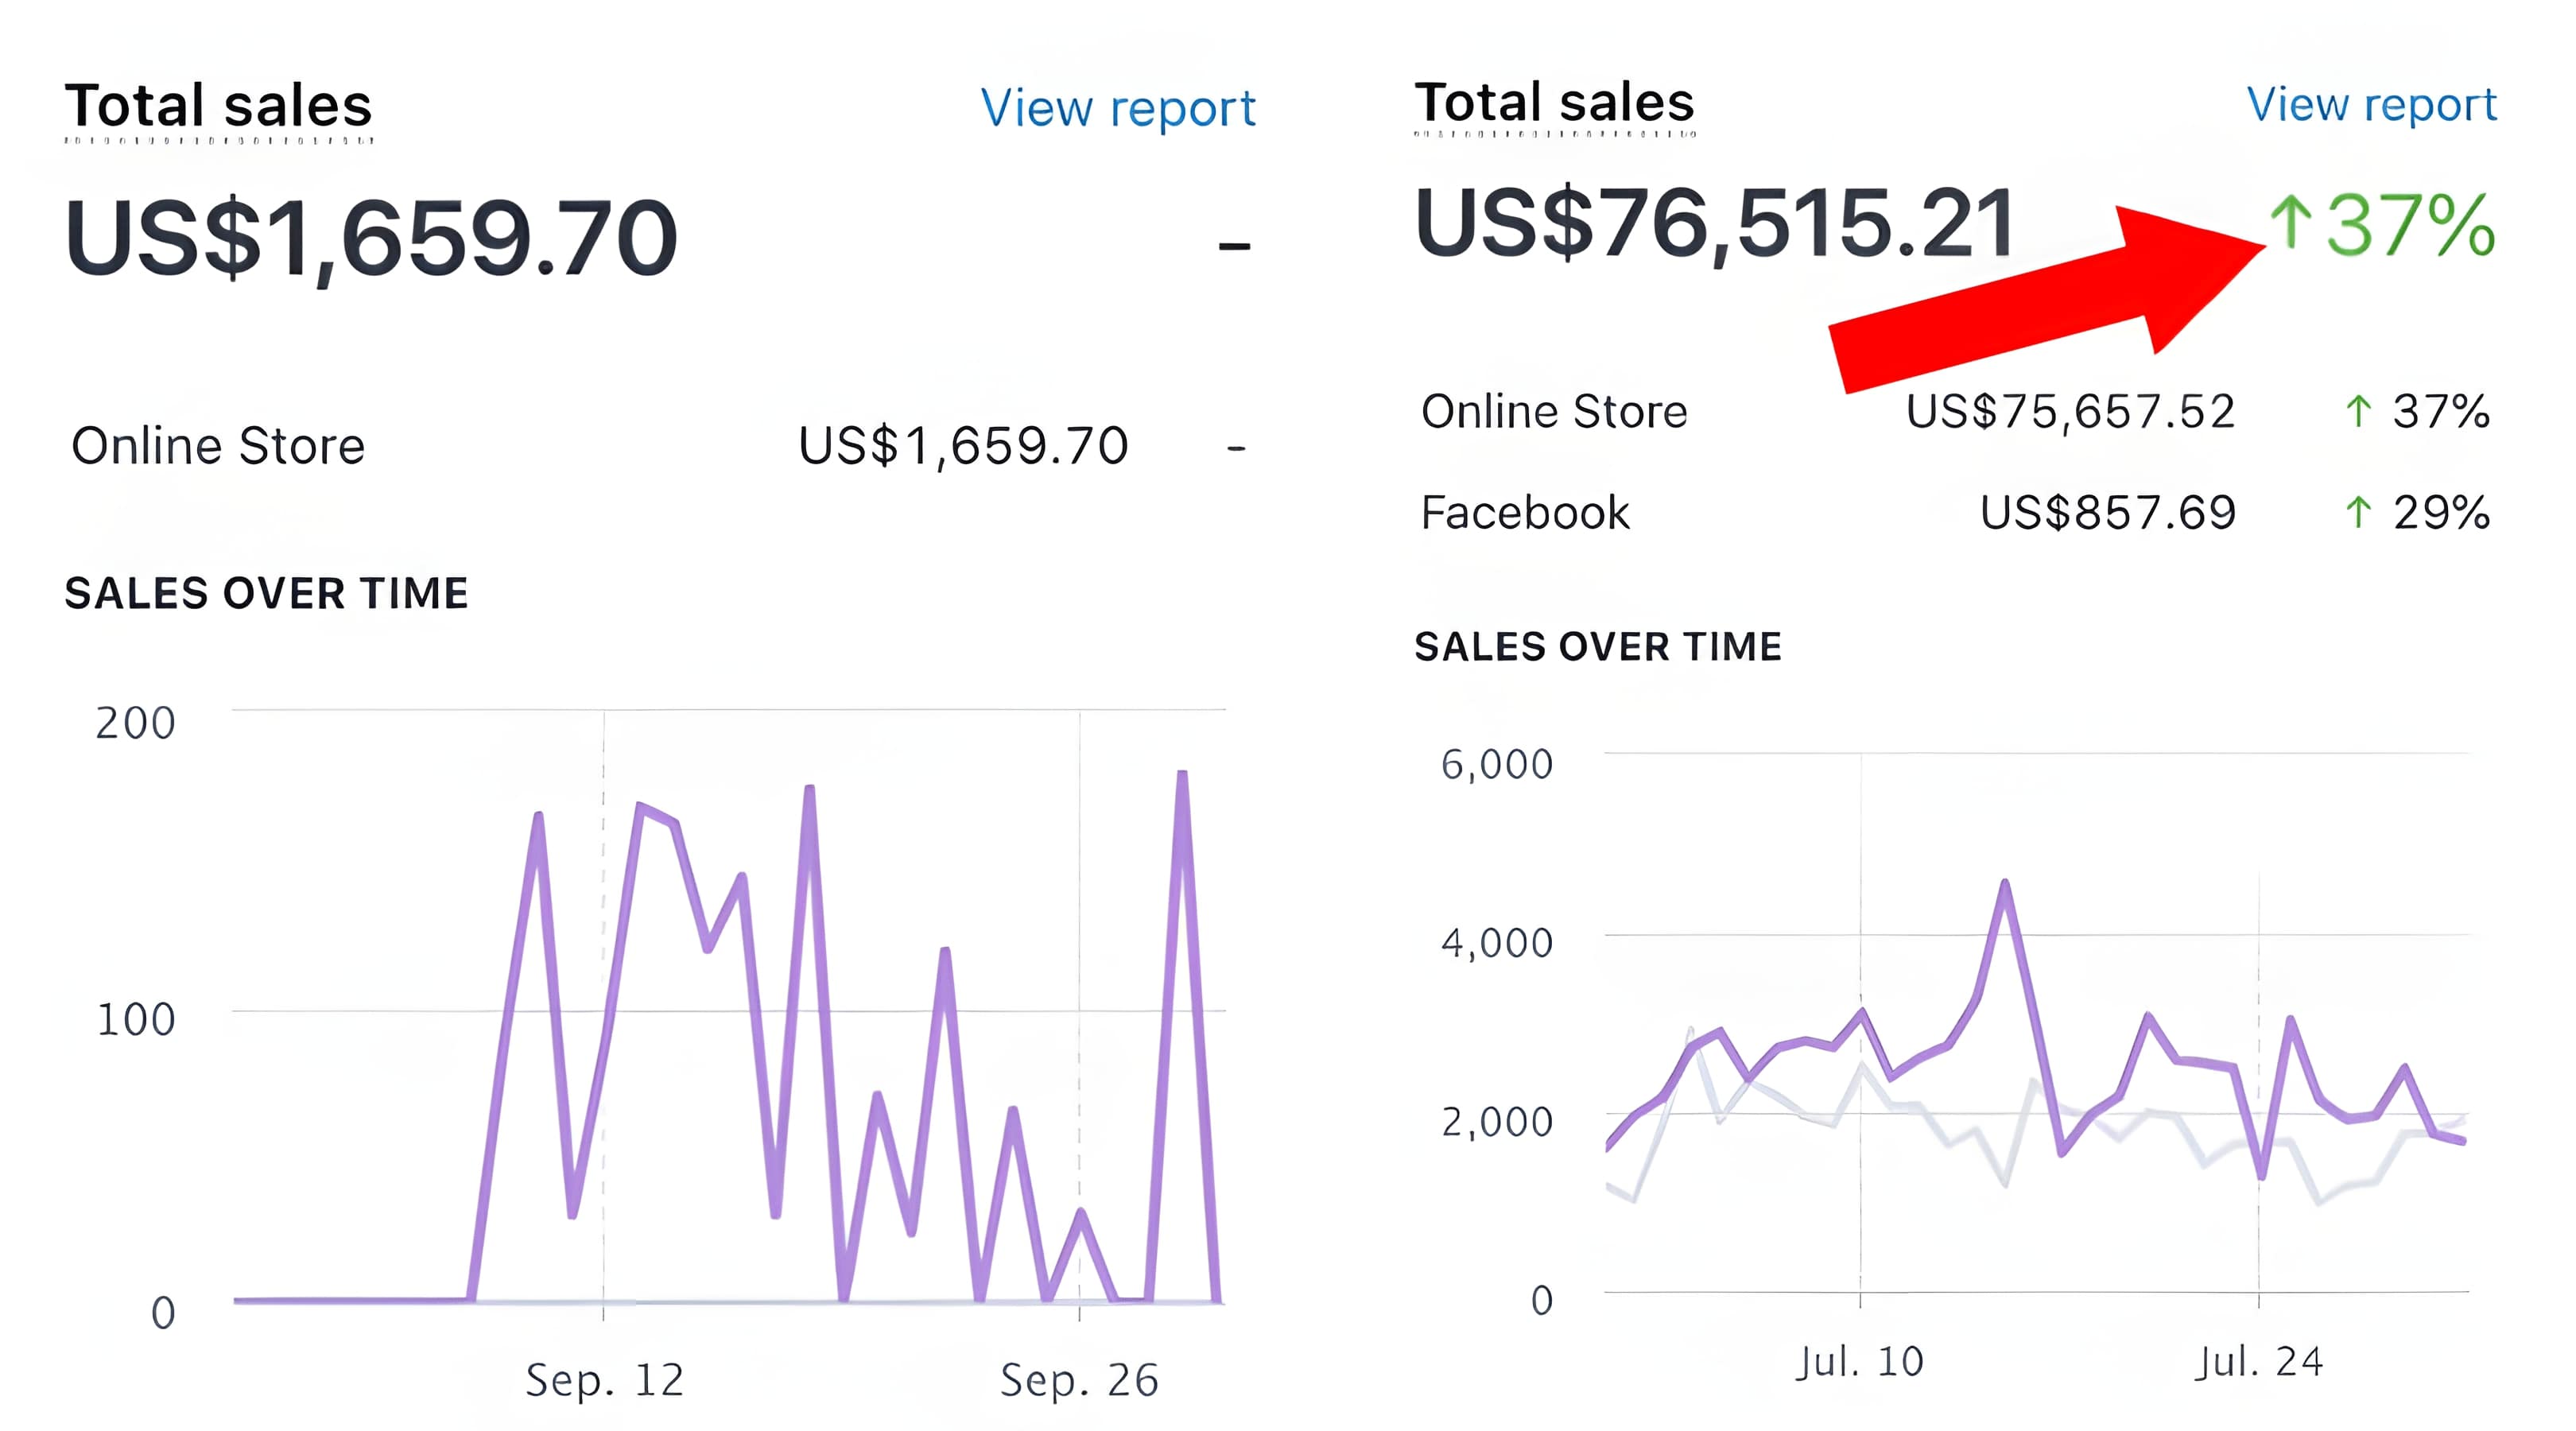Click the green arrow in Facebook row
The height and width of the screenshot is (1431, 2576).
pyautogui.click(x=2358, y=512)
